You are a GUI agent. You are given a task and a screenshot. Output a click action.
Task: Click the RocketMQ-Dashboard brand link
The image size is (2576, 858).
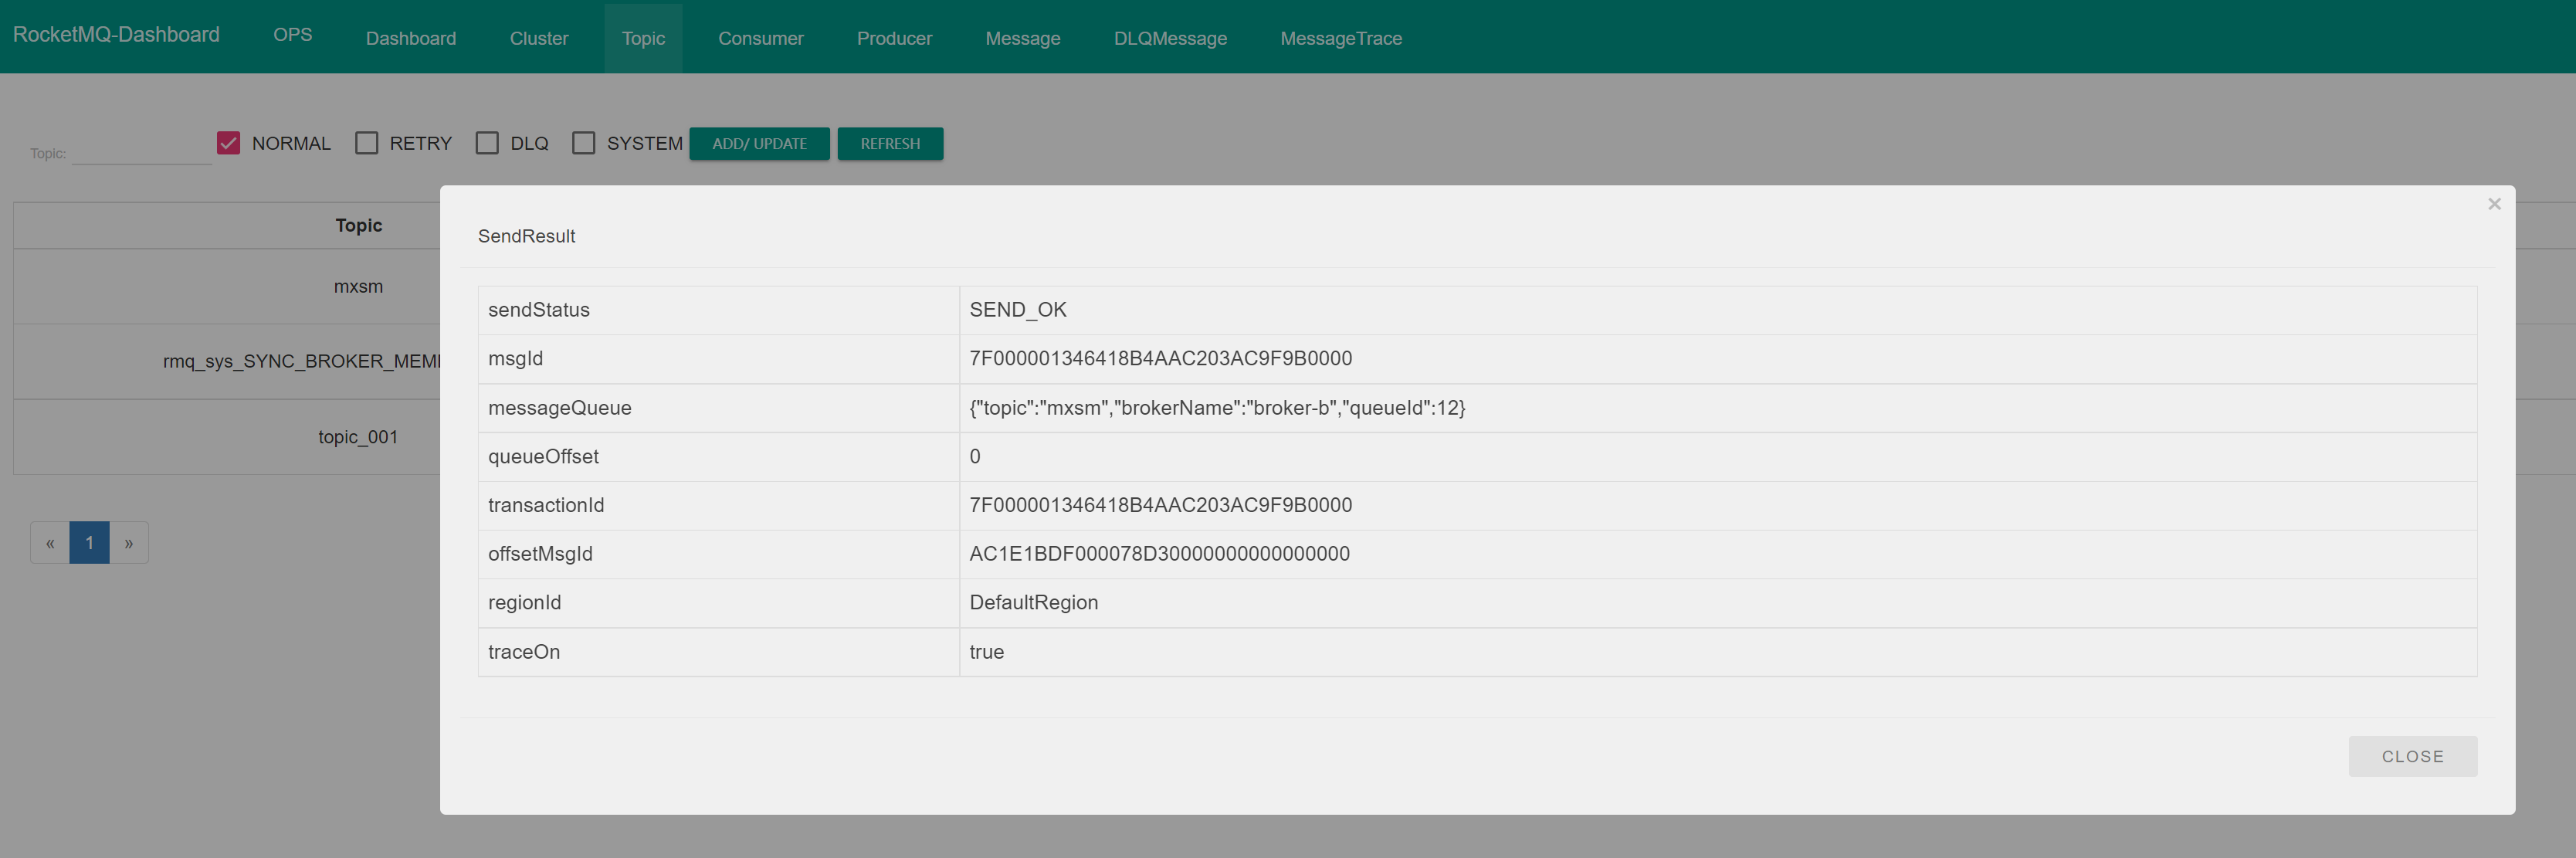[116, 35]
